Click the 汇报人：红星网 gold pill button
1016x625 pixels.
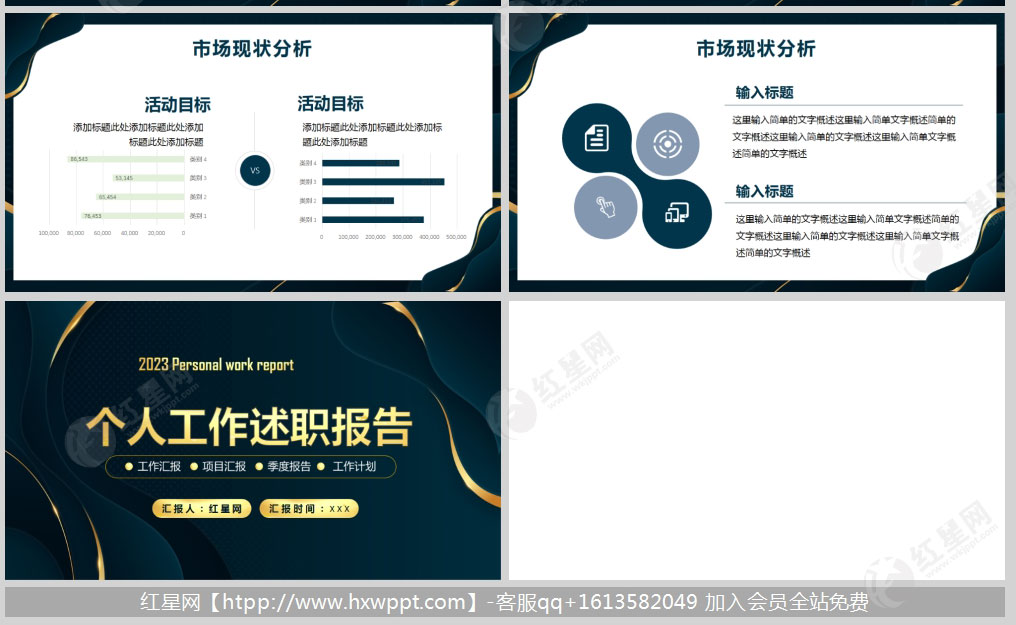click(202, 508)
